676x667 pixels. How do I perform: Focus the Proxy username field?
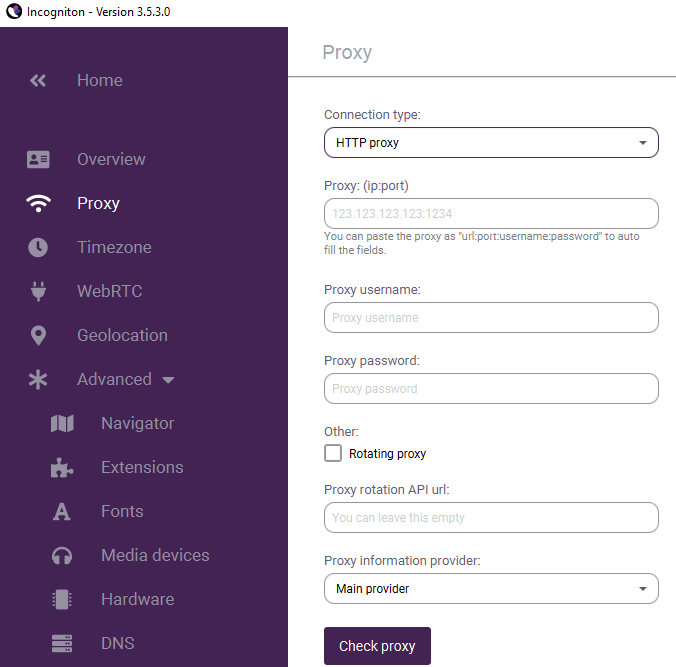pos(491,317)
